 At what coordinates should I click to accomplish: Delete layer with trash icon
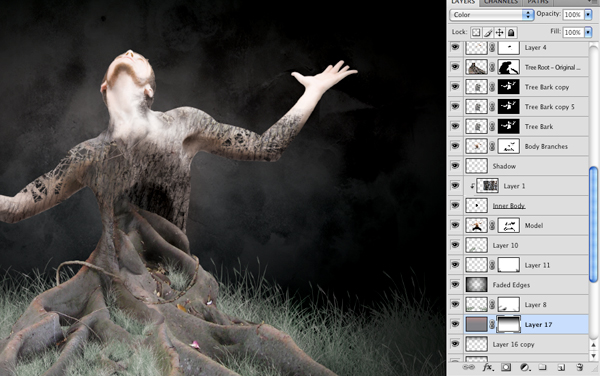(x=579, y=368)
